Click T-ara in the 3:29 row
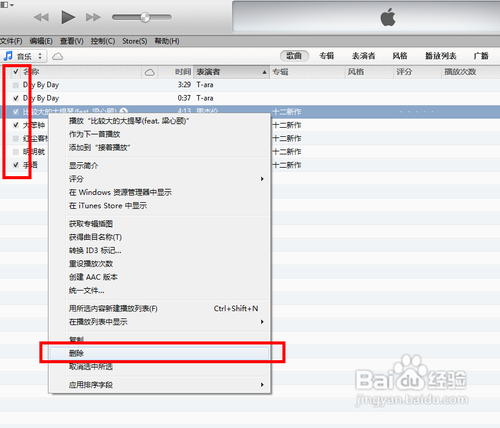 pyautogui.click(x=205, y=85)
